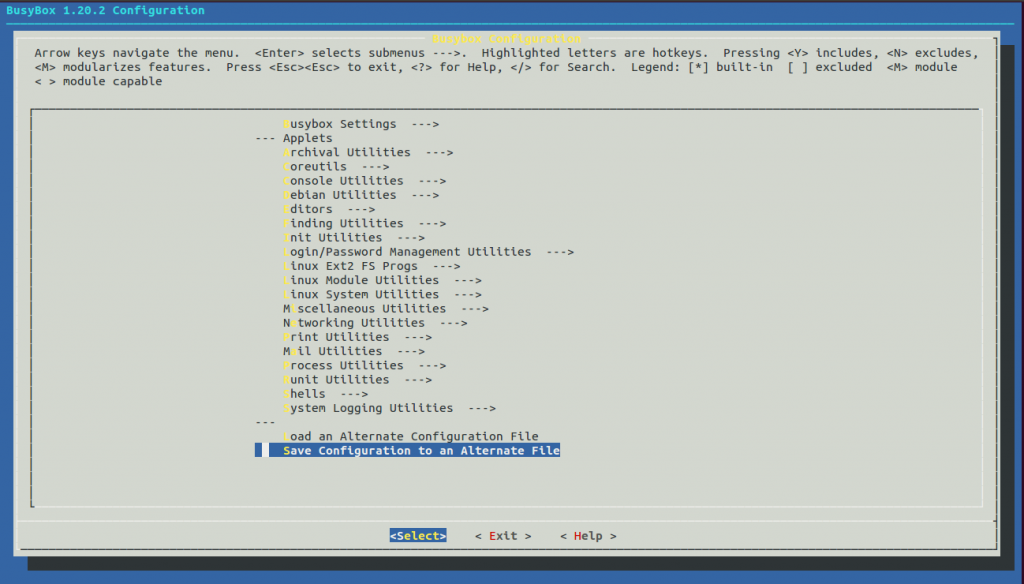Open Debian Utilities submenu

point(360,195)
